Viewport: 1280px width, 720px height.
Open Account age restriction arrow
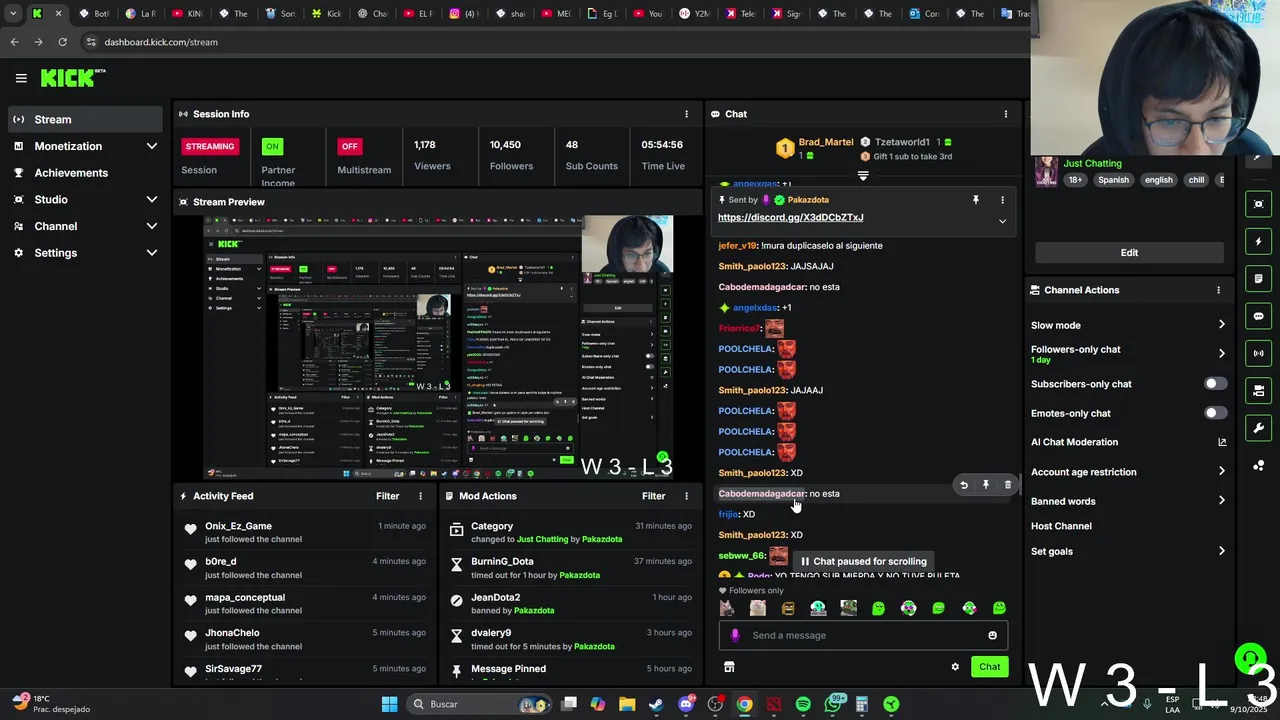pos(1221,472)
